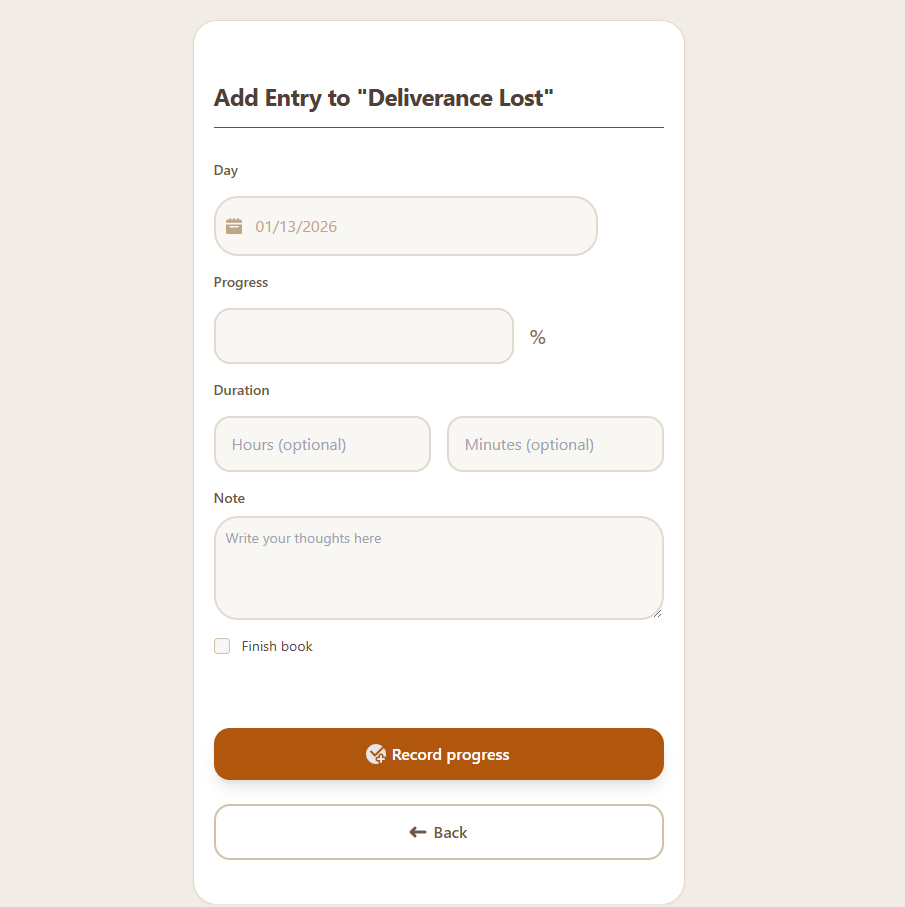Tick the Finish book checkbox
The height and width of the screenshot is (907, 905).
(x=222, y=646)
